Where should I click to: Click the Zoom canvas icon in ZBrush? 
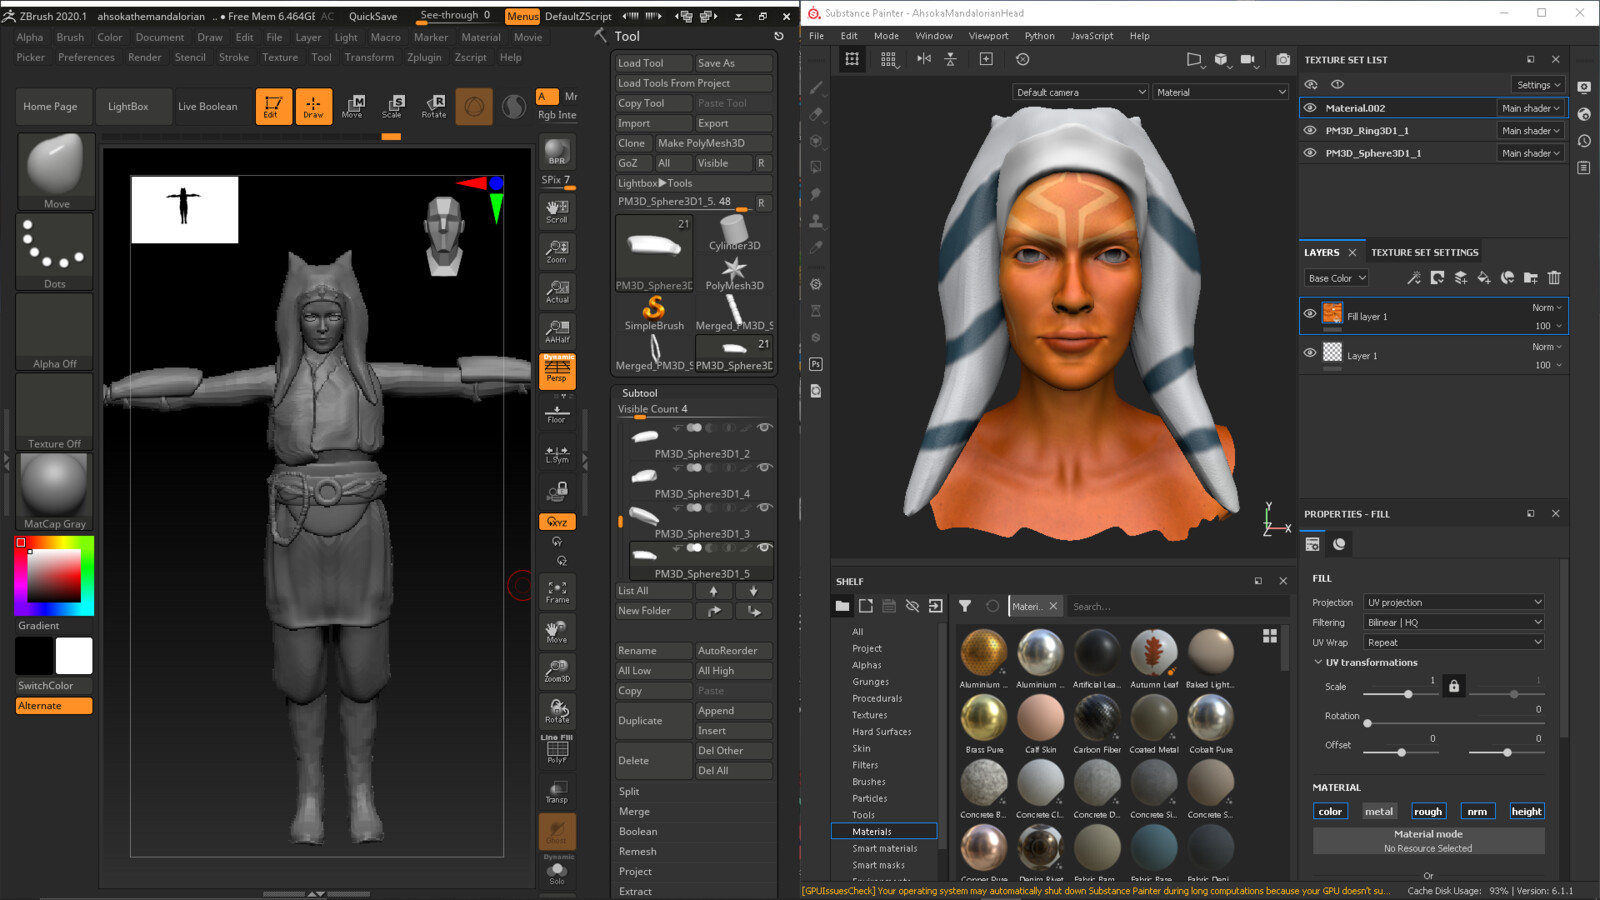pyautogui.click(x=557, y=251)
